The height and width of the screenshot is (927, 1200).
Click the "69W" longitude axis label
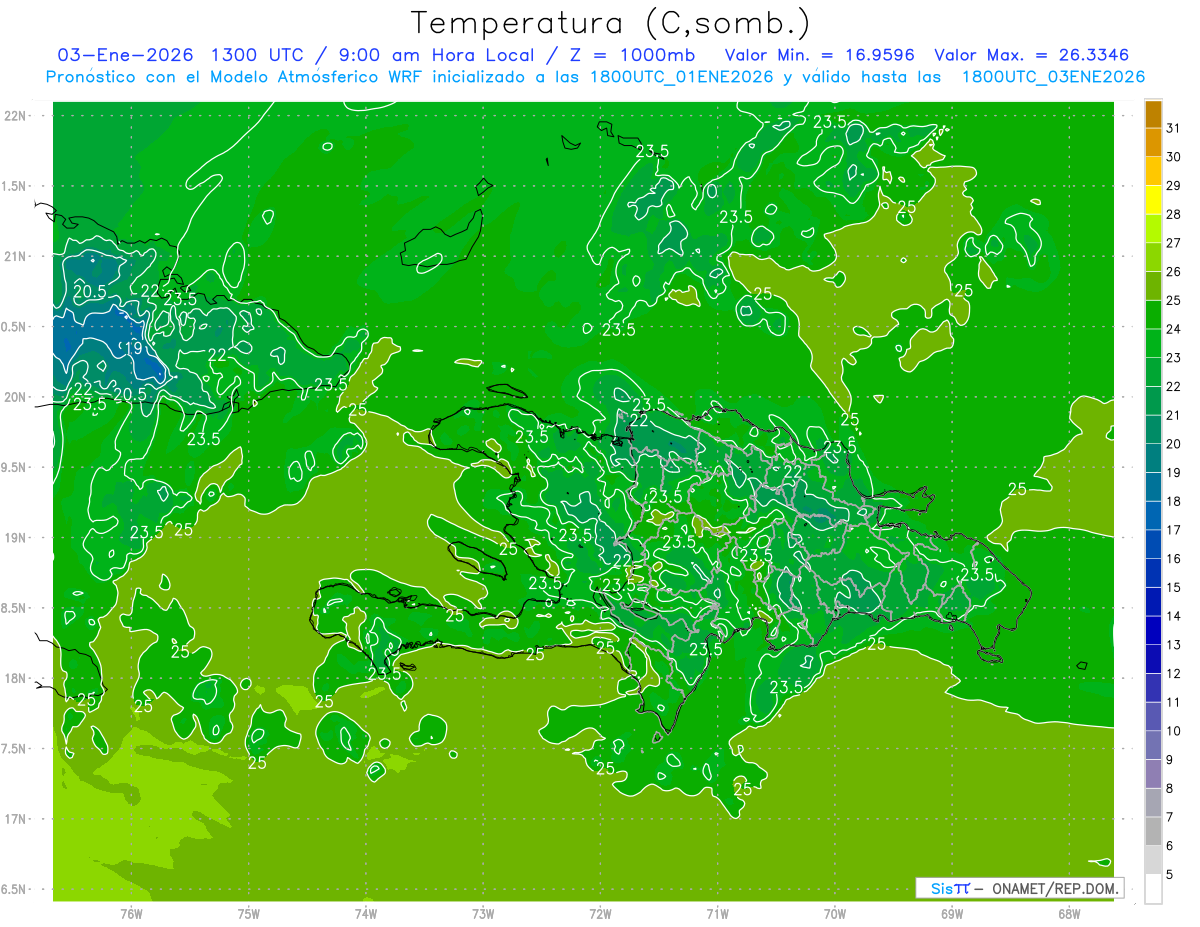(x=951, y=914)
